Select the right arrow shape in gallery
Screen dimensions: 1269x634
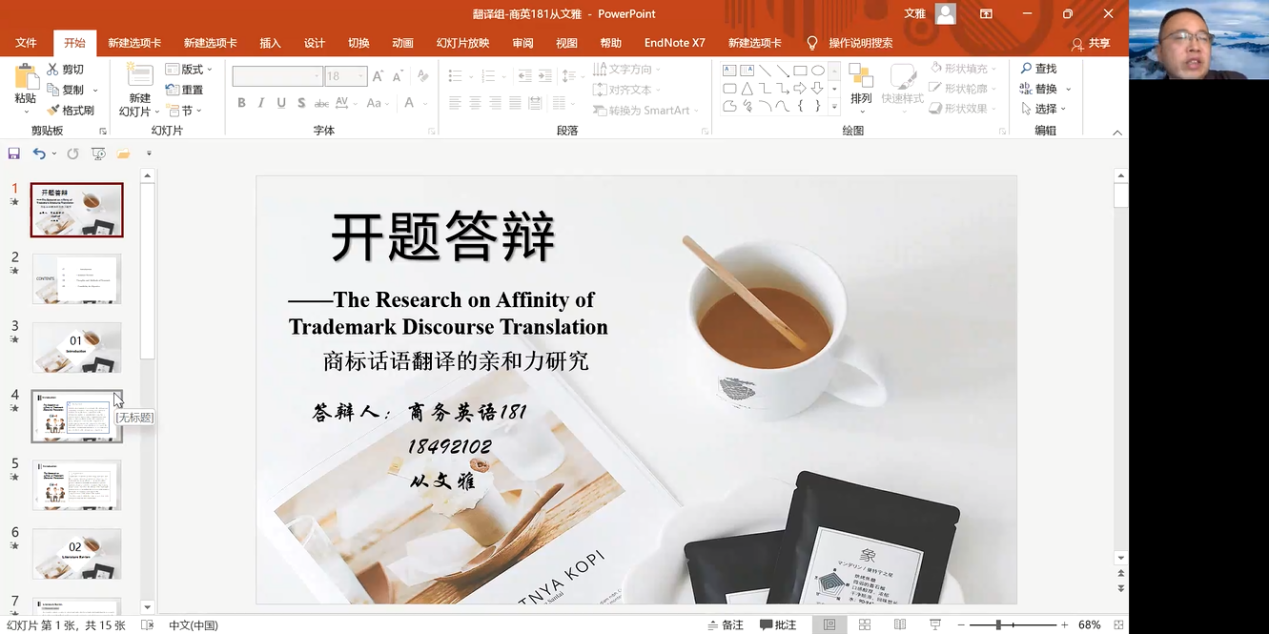(800, 88)
